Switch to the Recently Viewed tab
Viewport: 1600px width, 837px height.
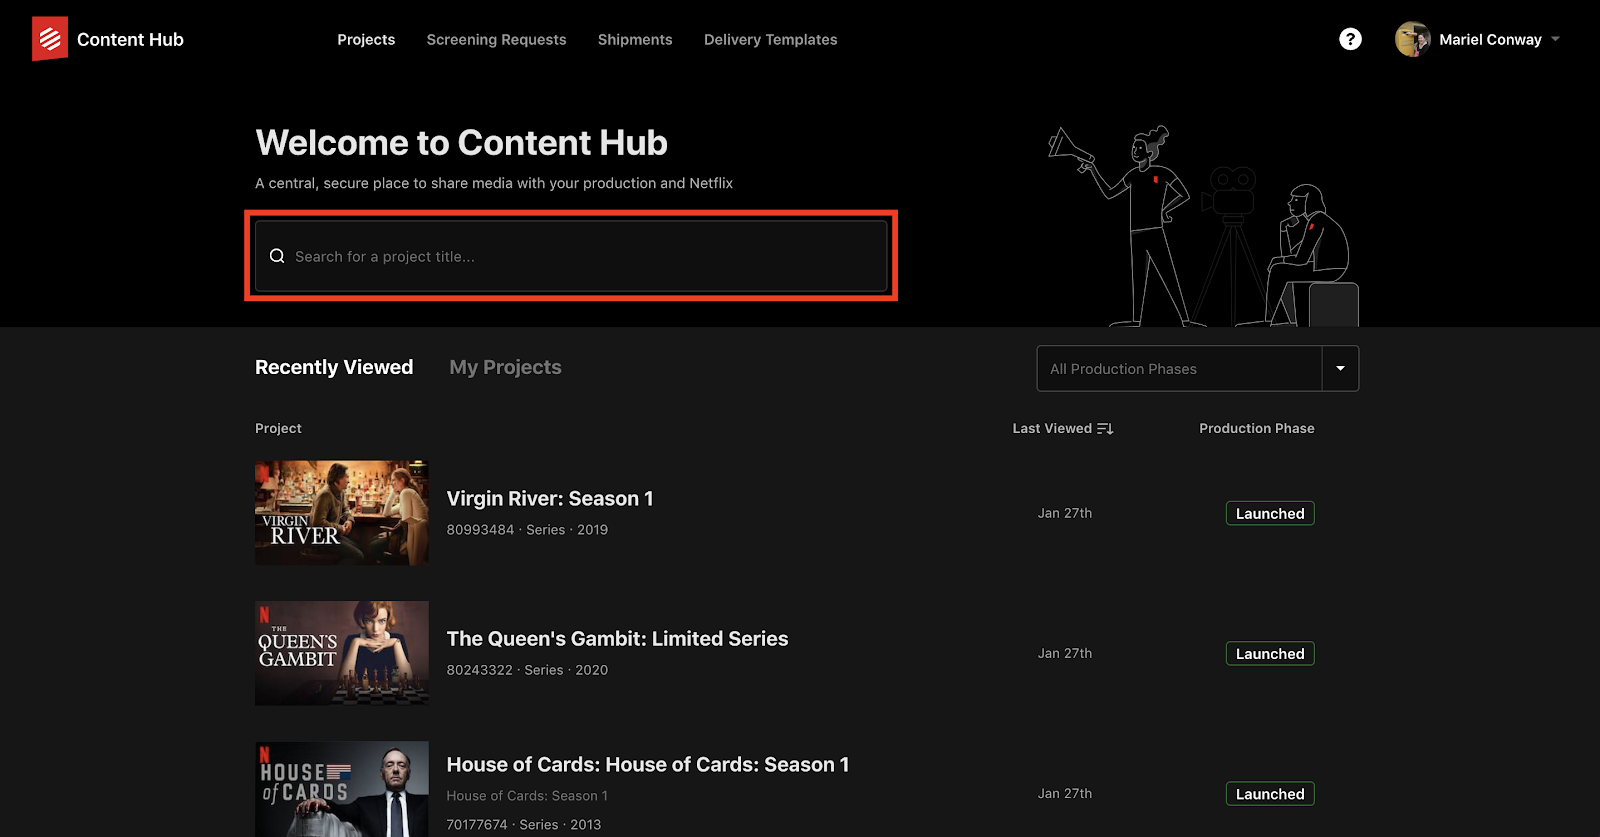pyautogui.click(x=334, y=367)
